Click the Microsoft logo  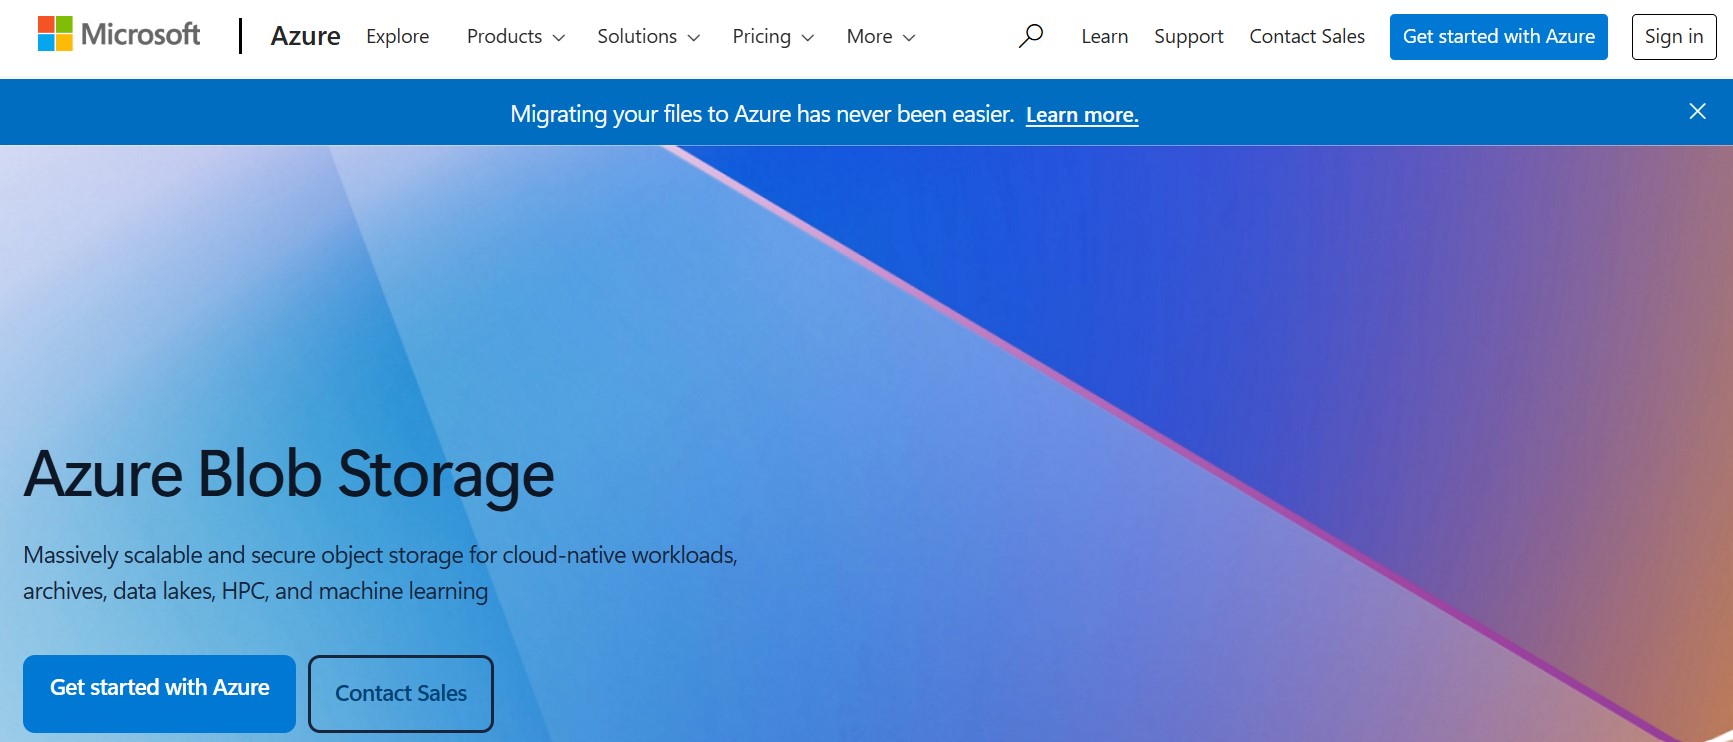click(118, 34)
